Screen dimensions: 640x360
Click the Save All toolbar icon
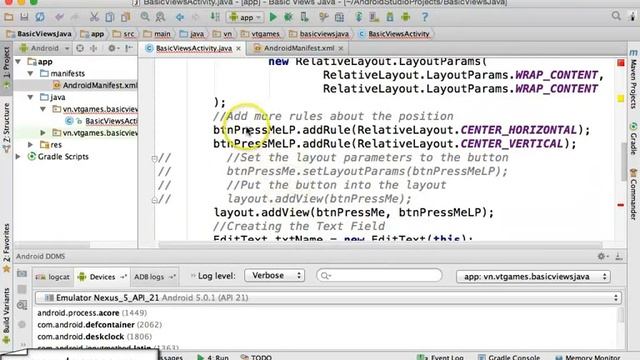24,17
